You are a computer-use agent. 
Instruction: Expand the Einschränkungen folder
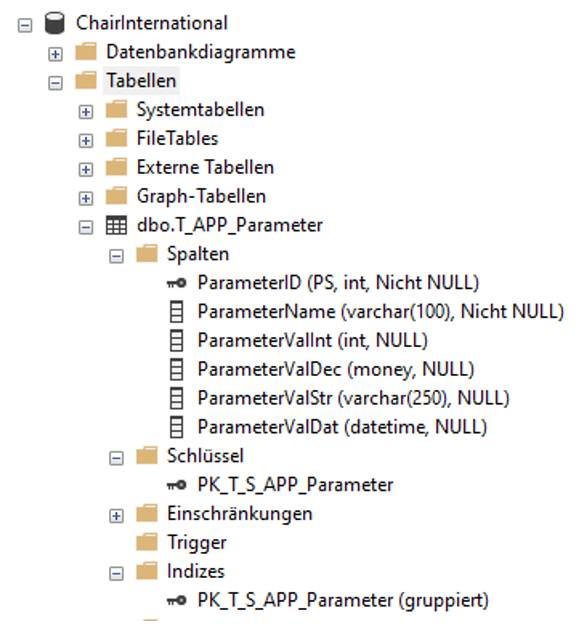point(116,516)
